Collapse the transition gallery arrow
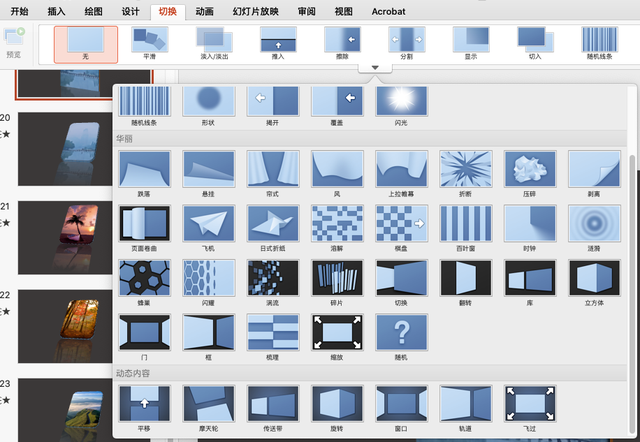640x442 pixels. tap(375, 68)
